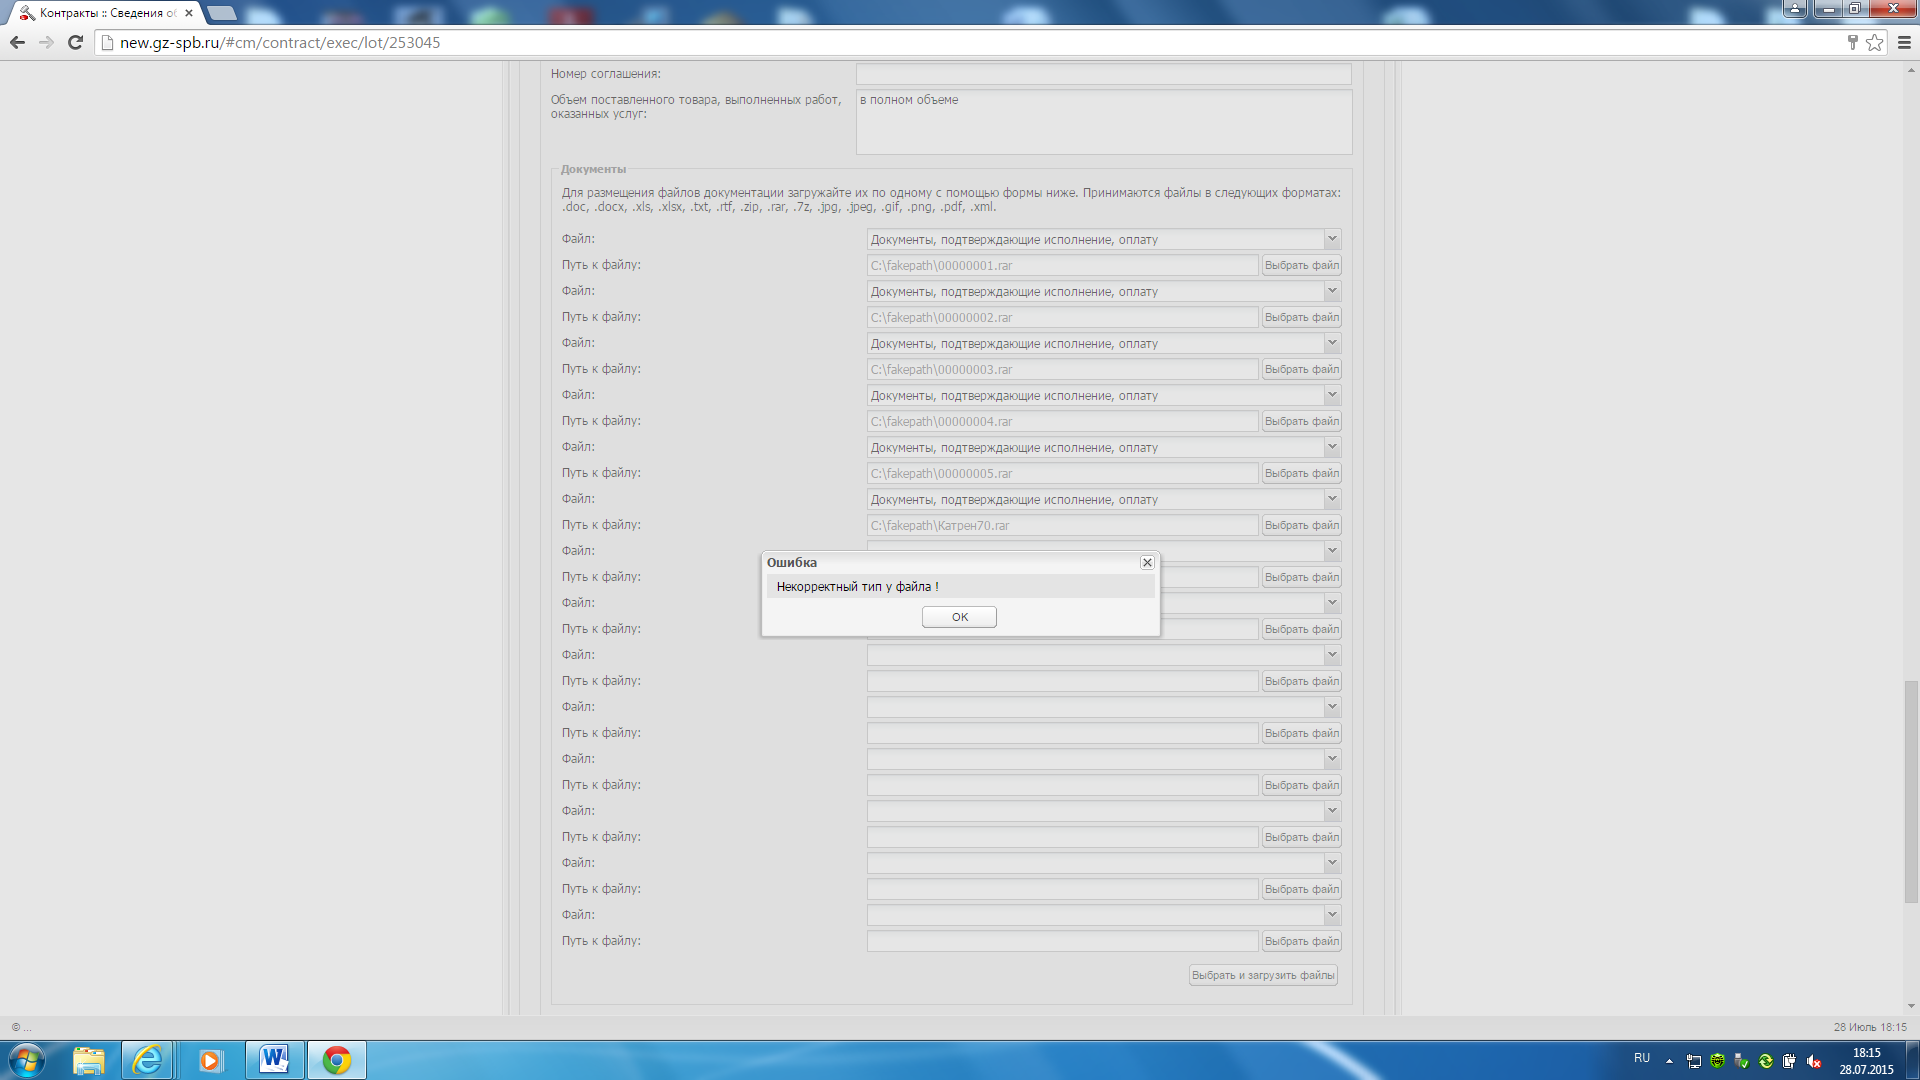Screen dimensions: 1920x1080
Task: Close the Ошибка dialog with X
Action: (1147, 563)
